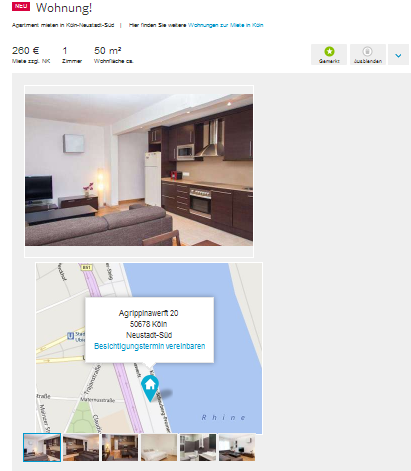
Task: Click the Ausblenden hide listing icon
Action: (x=367, y=51)
